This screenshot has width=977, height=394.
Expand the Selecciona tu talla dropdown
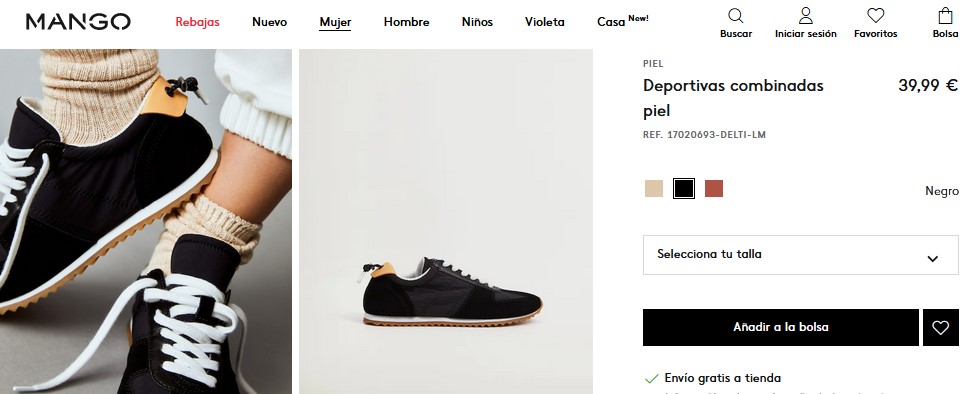pos(801,255)
